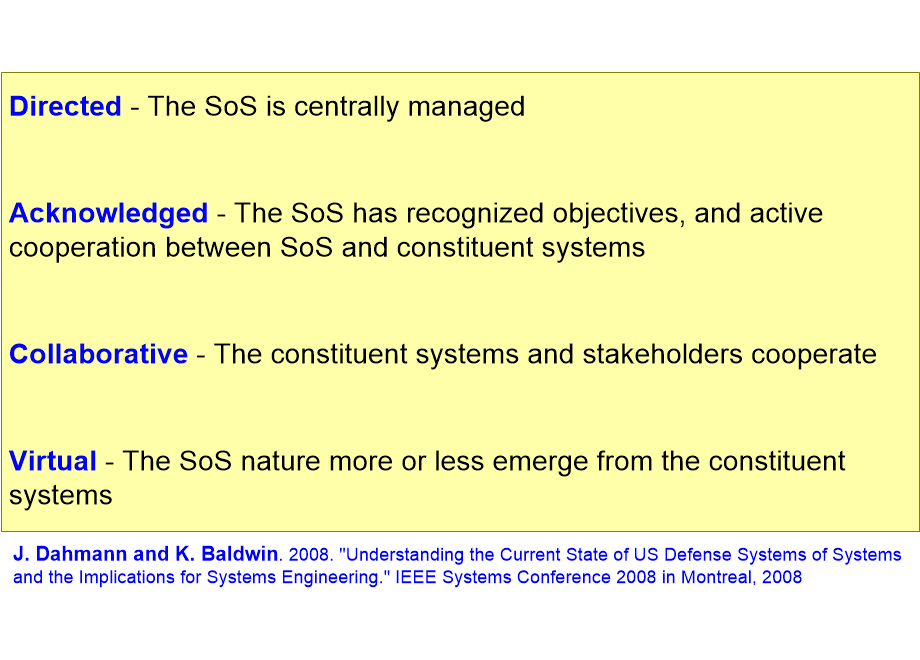The width and height of the screenshot is (920, 660).
Task: Click the blue "Acknowledged" heading
Action: tap(109, 214)
